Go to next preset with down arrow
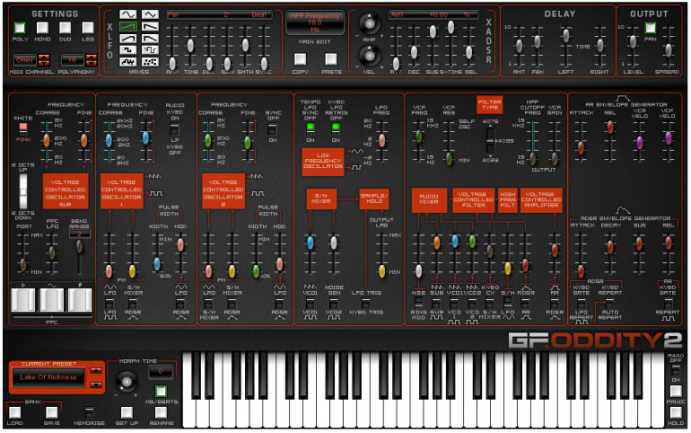691x433 pixels. click(x=96, y=385)
